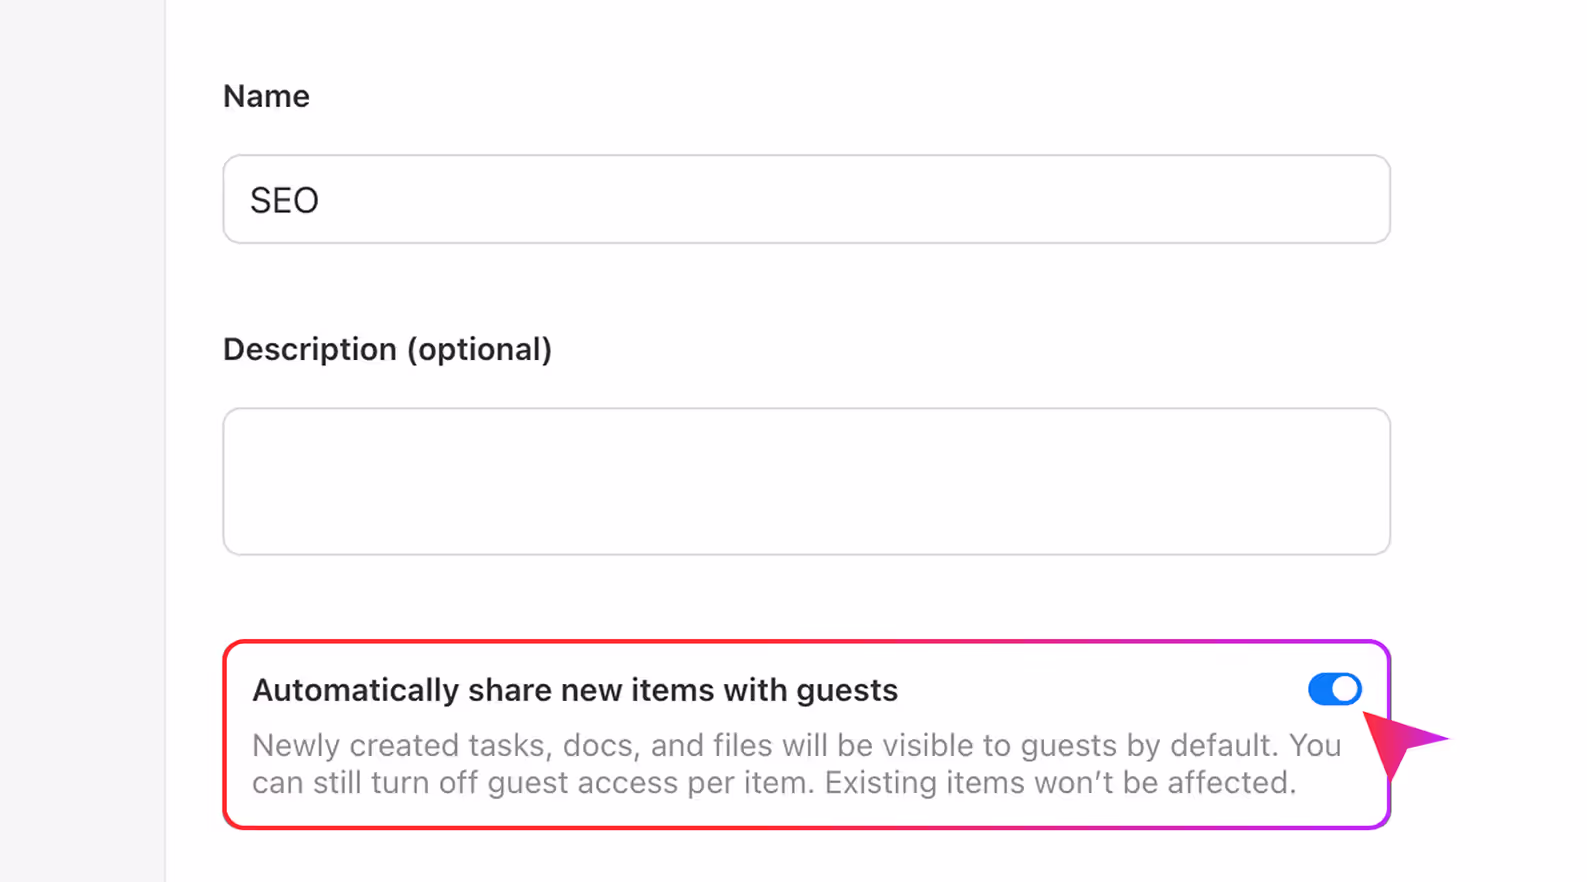Click the 'SEO' text in Name field

pos(284,201)
